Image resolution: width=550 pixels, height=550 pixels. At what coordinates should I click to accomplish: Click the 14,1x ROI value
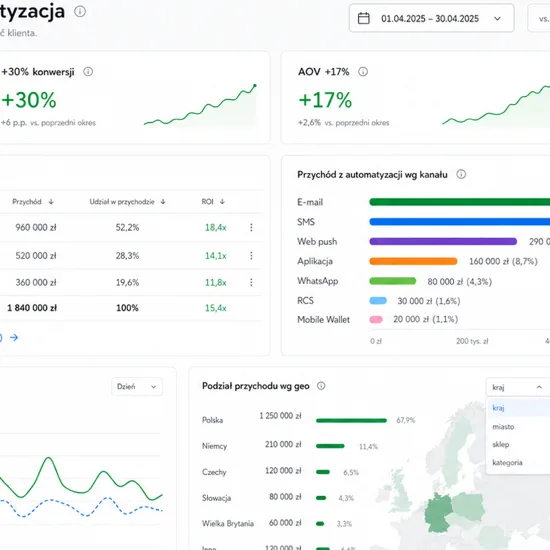coord(215,256)
